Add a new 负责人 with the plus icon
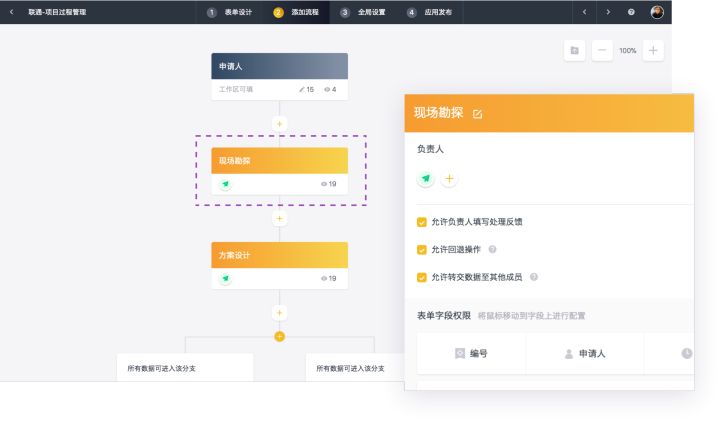This screenshot has height=422, width=720. click(449, 179)
